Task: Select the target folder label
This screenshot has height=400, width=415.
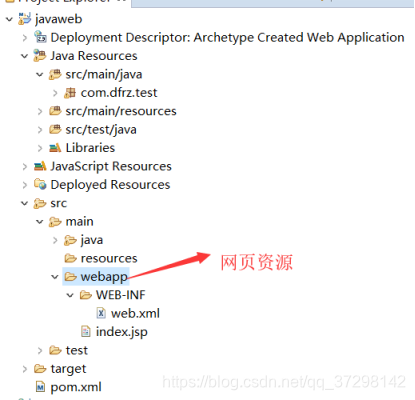Action: click(x=68, y=369)
